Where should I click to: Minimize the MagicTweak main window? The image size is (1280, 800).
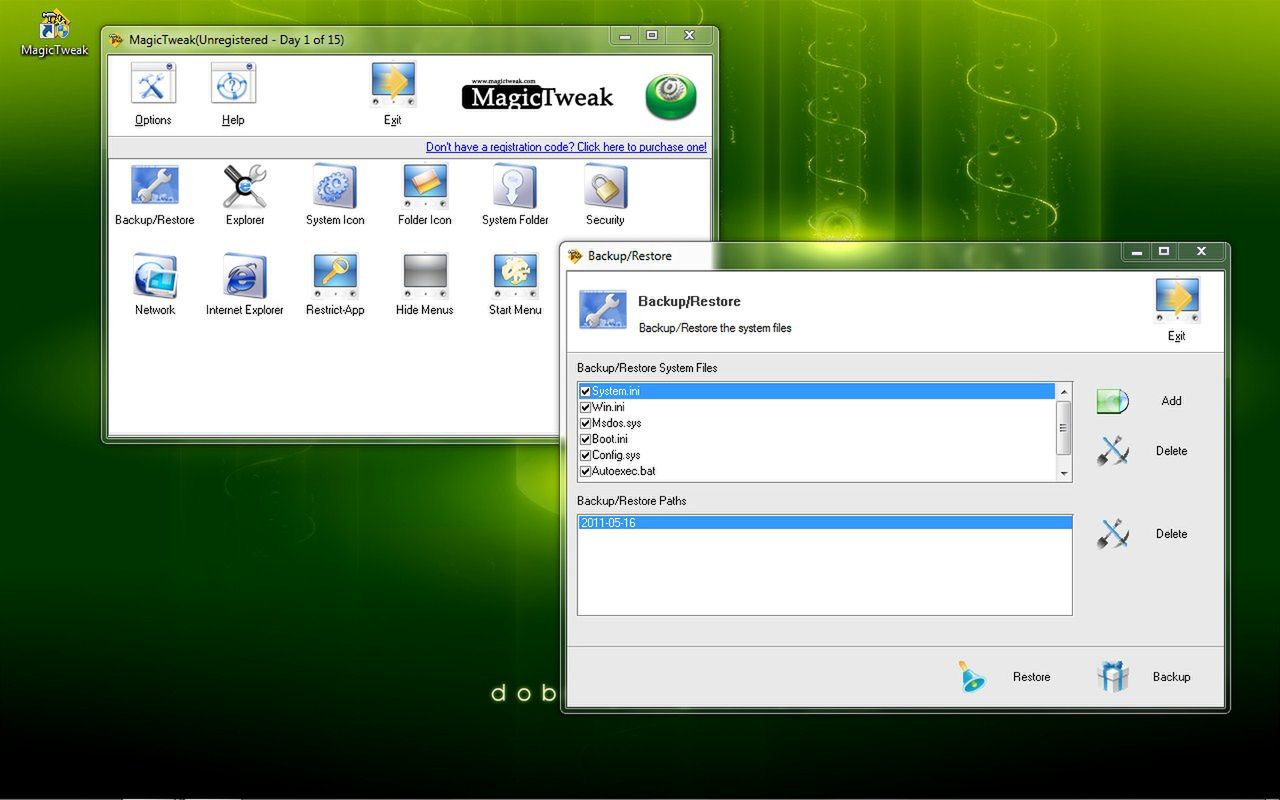click(x=625, y=36)
